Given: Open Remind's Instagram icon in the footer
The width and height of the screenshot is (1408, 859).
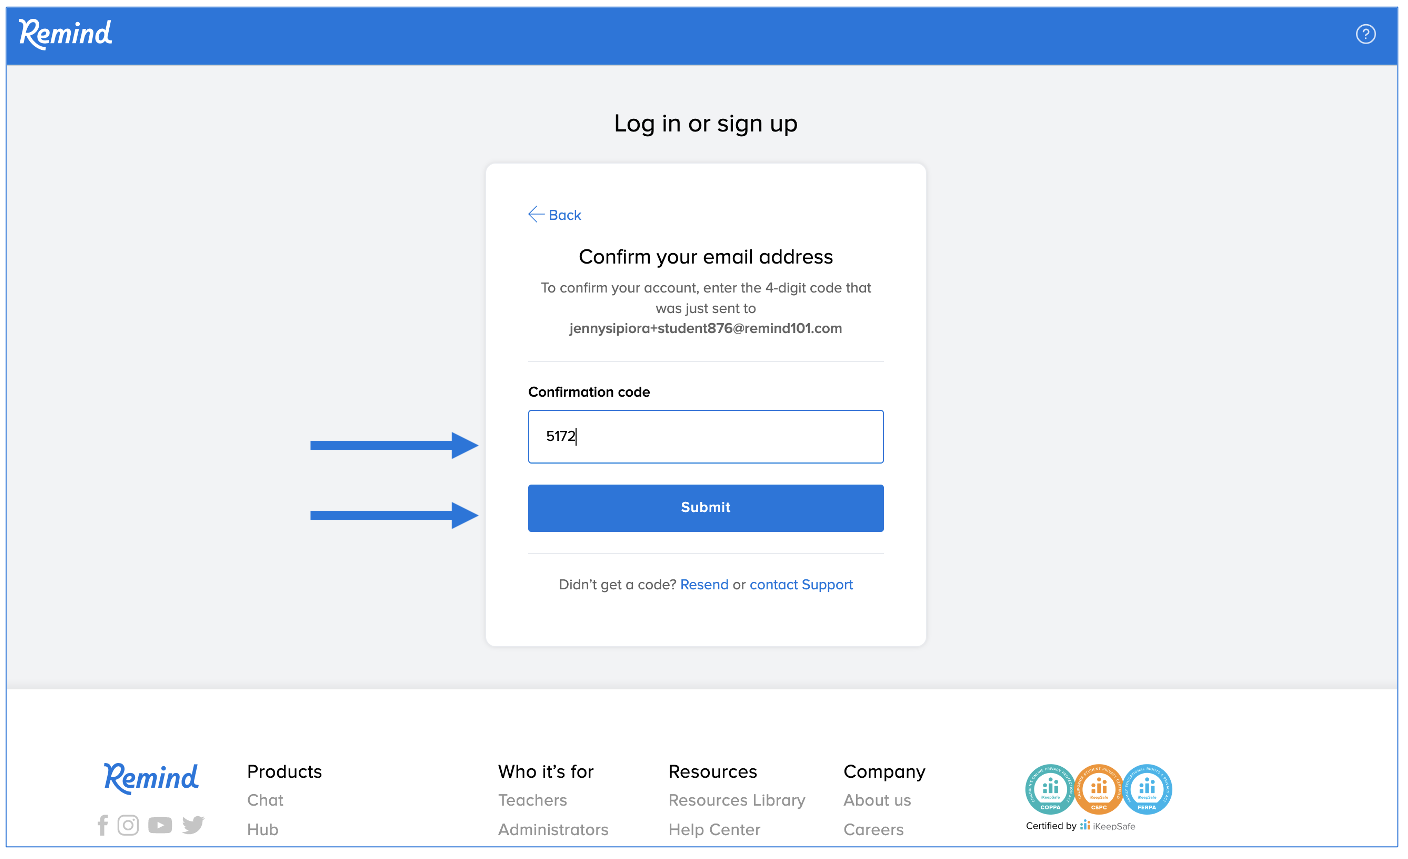Looking at the screenshot, I should (128, 825).
